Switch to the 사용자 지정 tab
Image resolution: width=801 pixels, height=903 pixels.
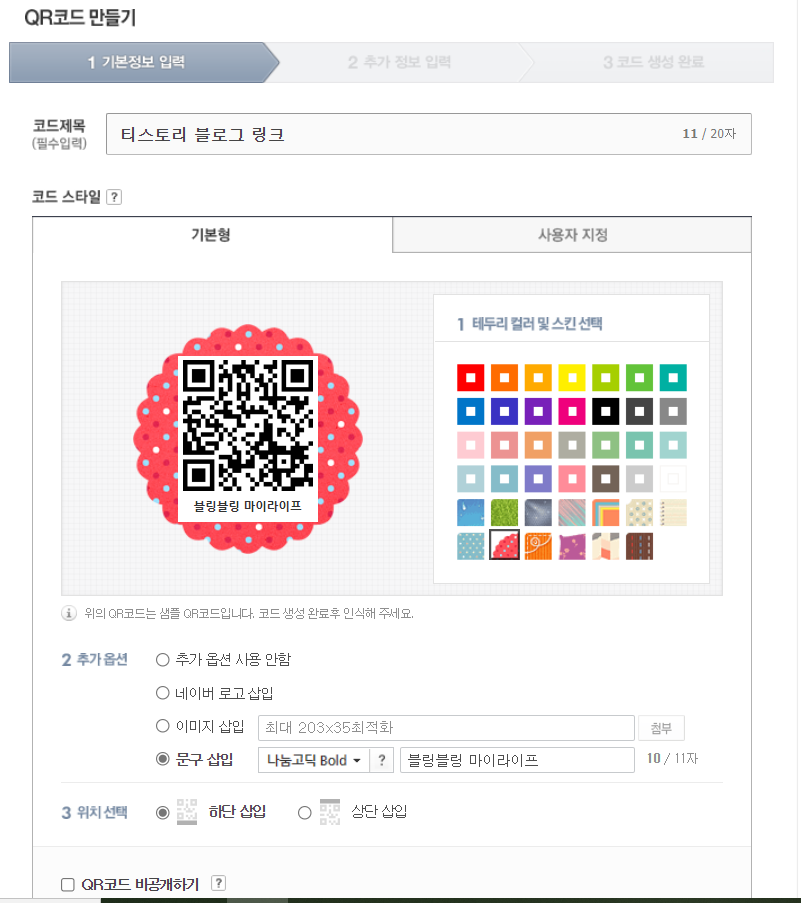tap(572, 235)
